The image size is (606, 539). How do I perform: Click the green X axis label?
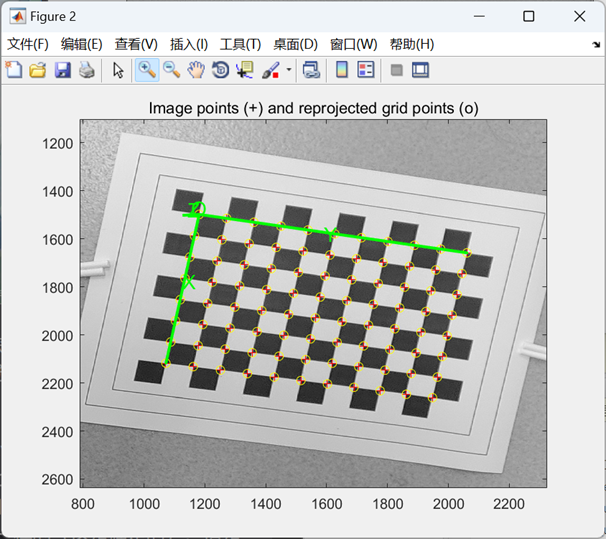[189, 282]
